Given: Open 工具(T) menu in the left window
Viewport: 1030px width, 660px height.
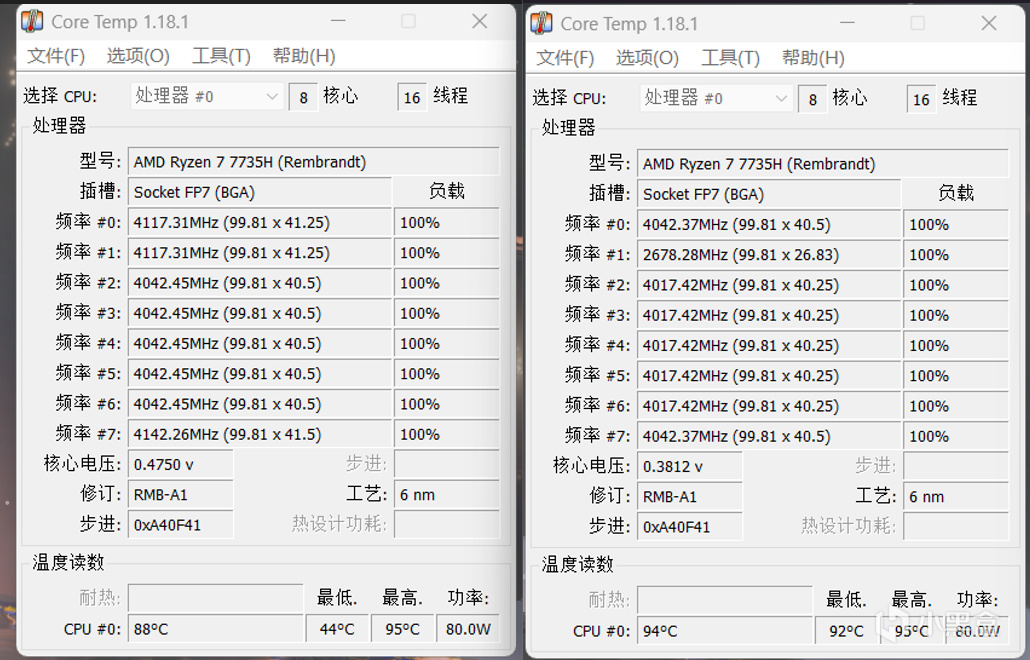Looking at the screenshot, I should (x=221, y=56).
